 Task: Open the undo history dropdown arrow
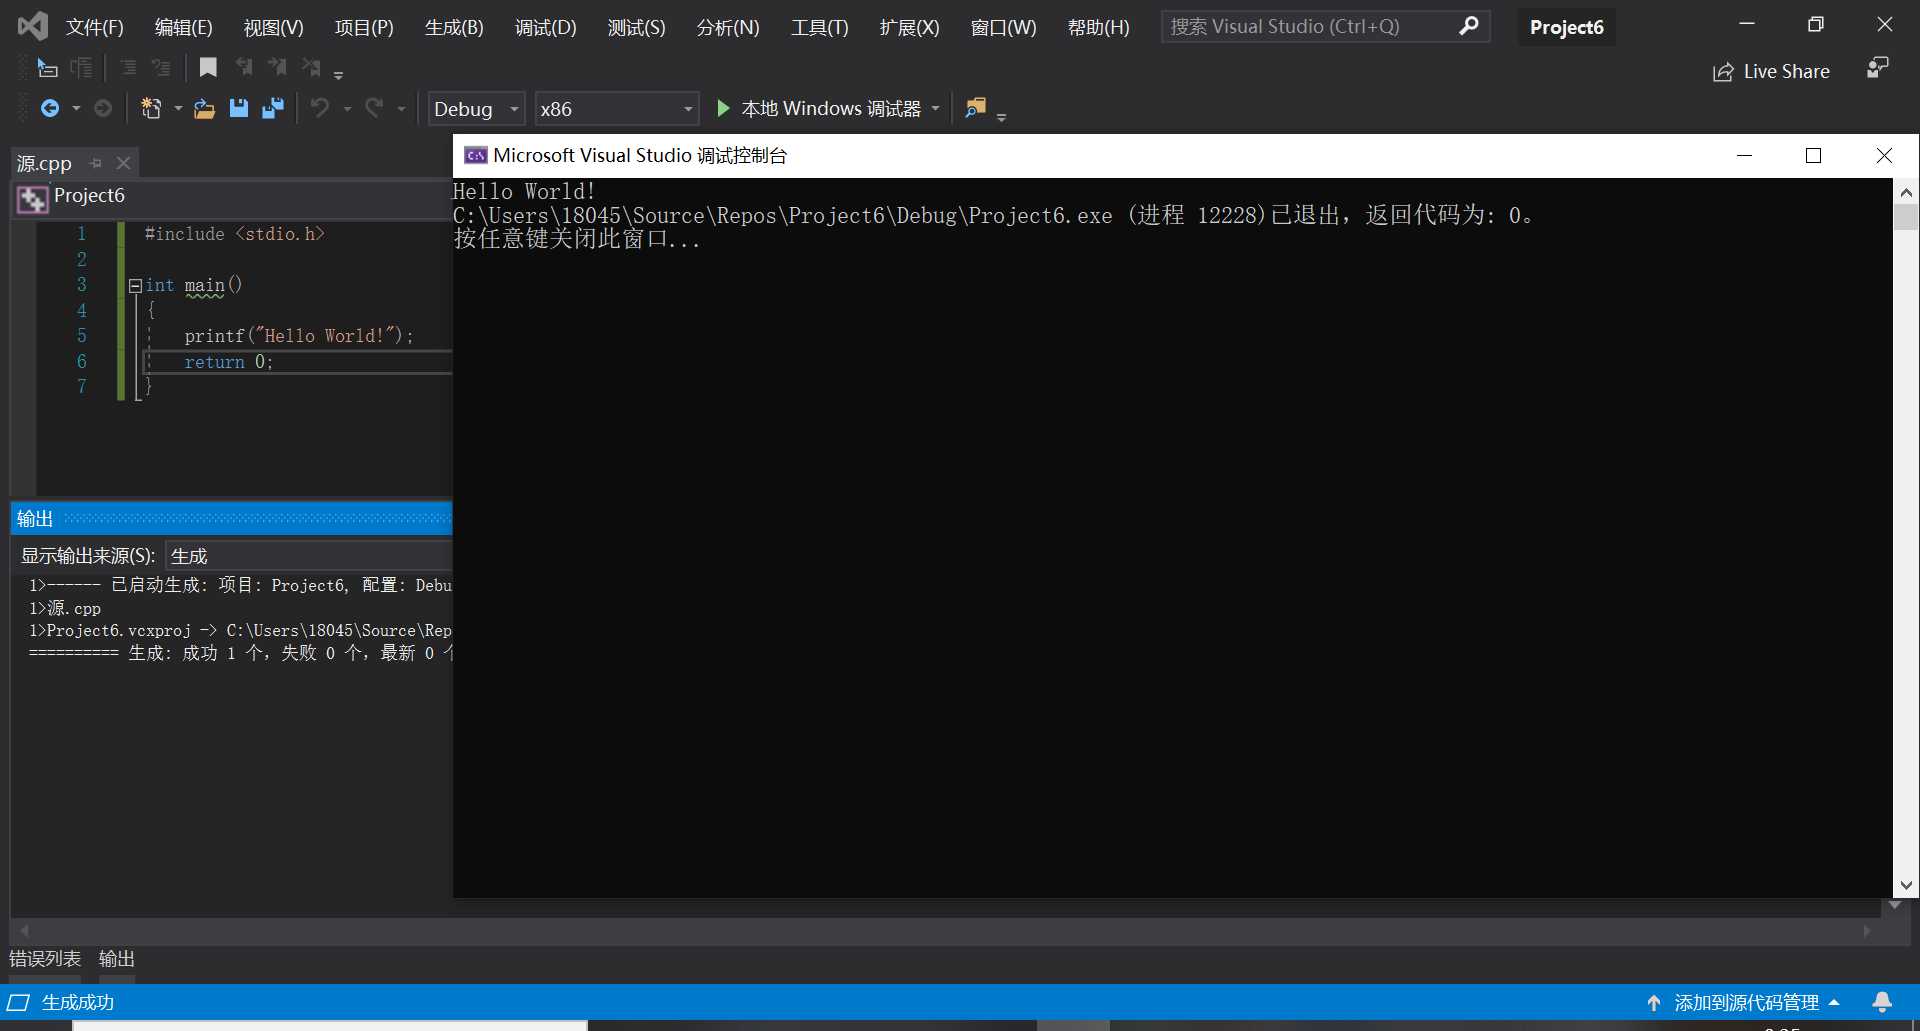click(347, 108)
